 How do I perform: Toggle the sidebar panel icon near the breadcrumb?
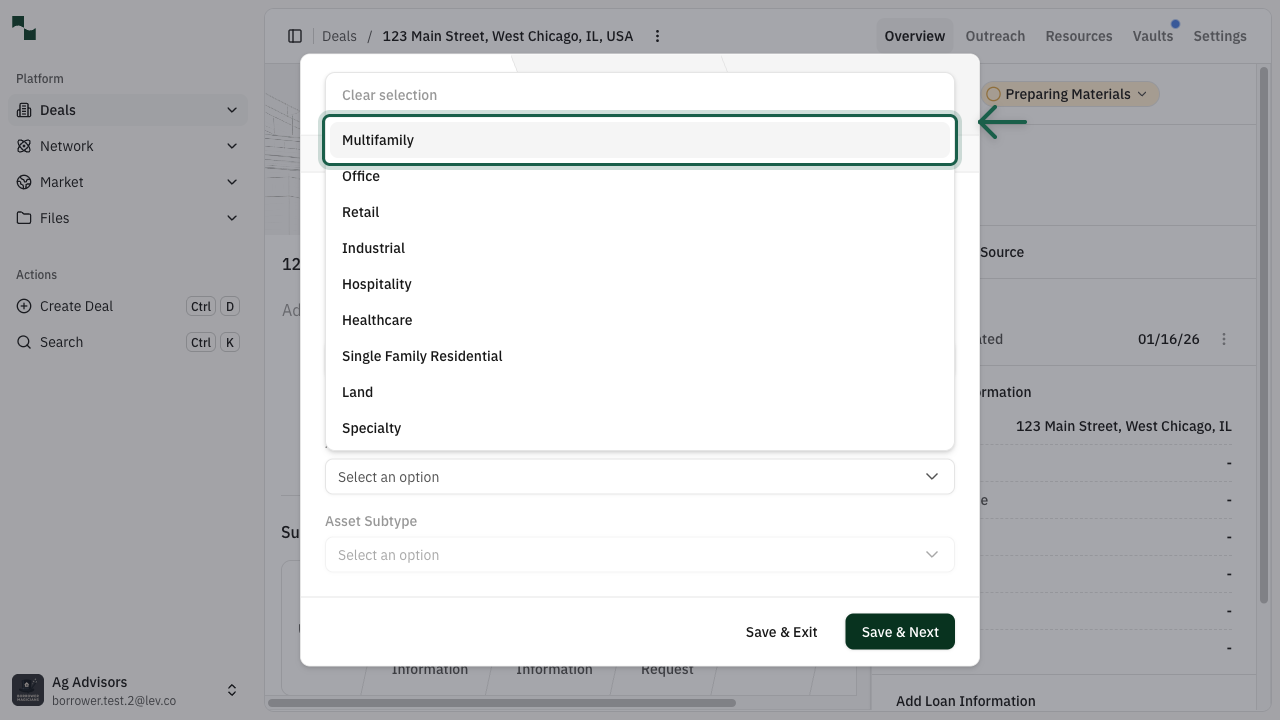tap(294, 35)
